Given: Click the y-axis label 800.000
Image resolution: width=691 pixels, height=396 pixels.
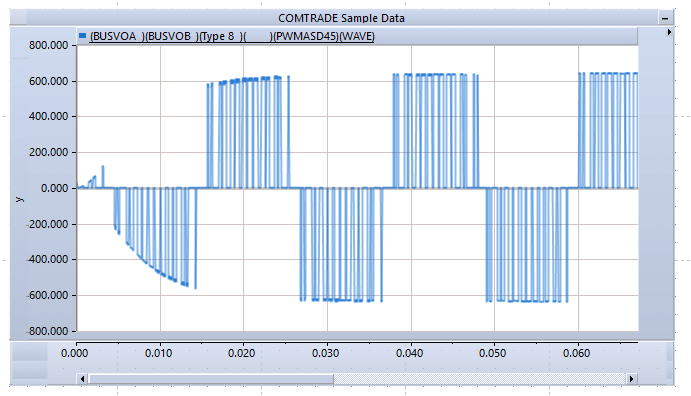Looking at the screenshot, I should click(x=48, y=45).
